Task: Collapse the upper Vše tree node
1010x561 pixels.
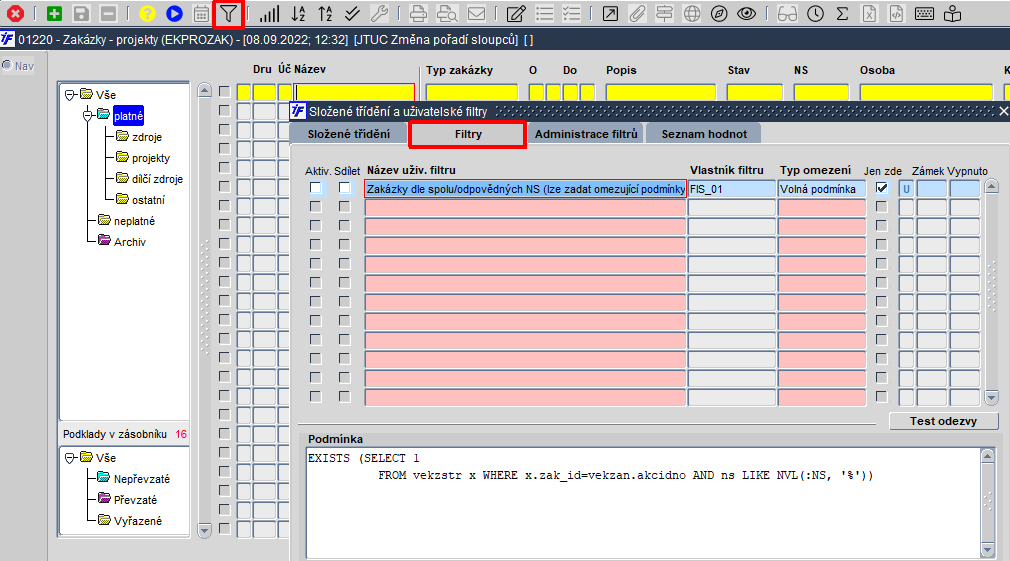Action: [70, 95]
